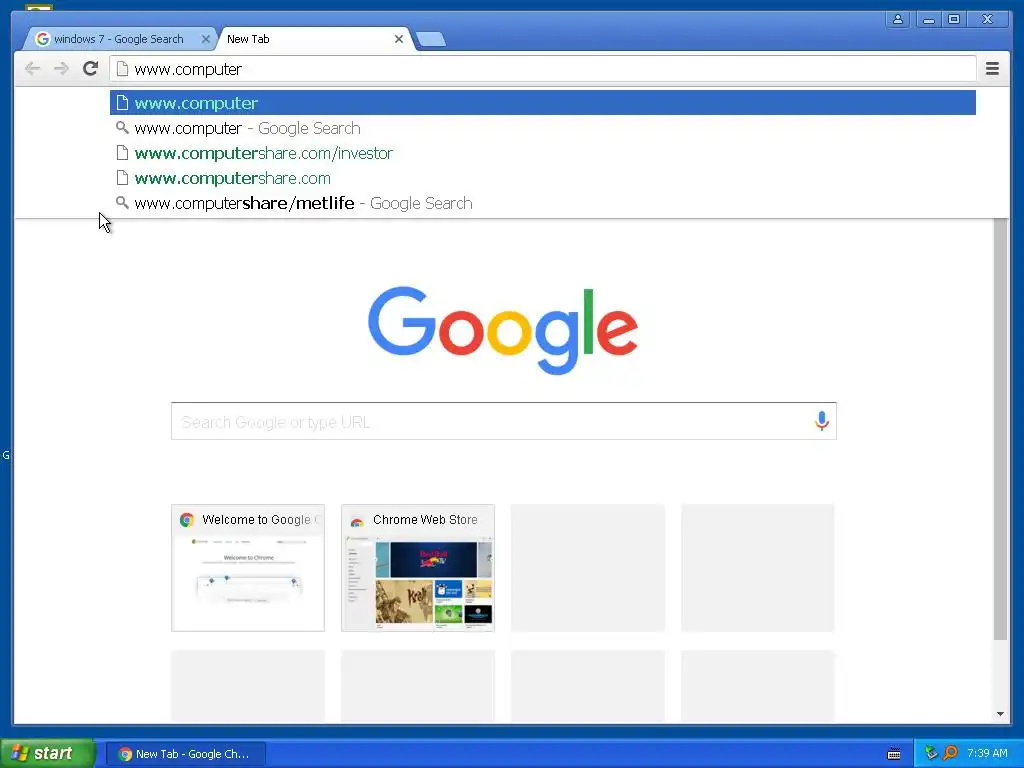Click the vertical page scrollbar

[x=1000, y=430]
